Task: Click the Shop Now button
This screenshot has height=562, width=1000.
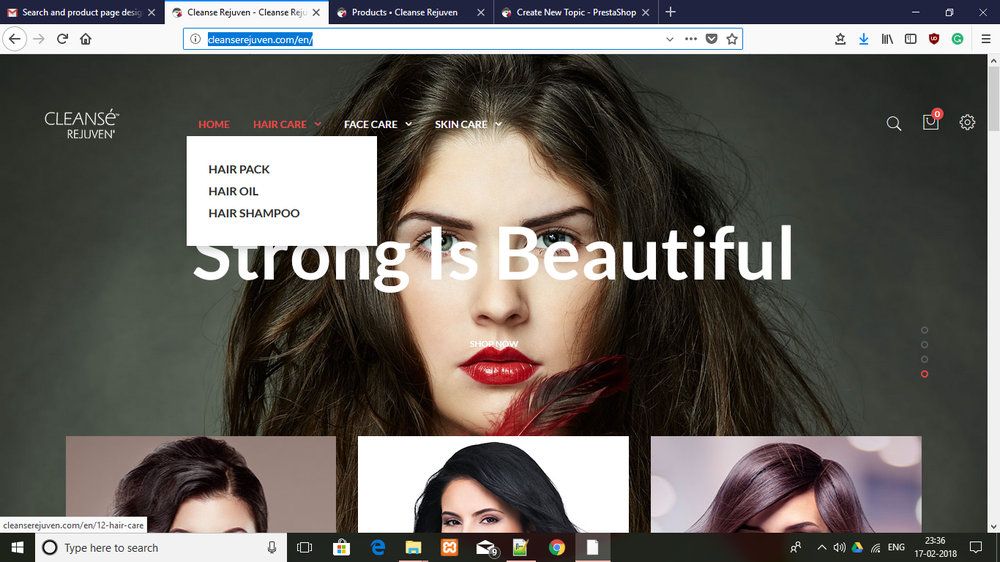Action: [x=494, y=344]
